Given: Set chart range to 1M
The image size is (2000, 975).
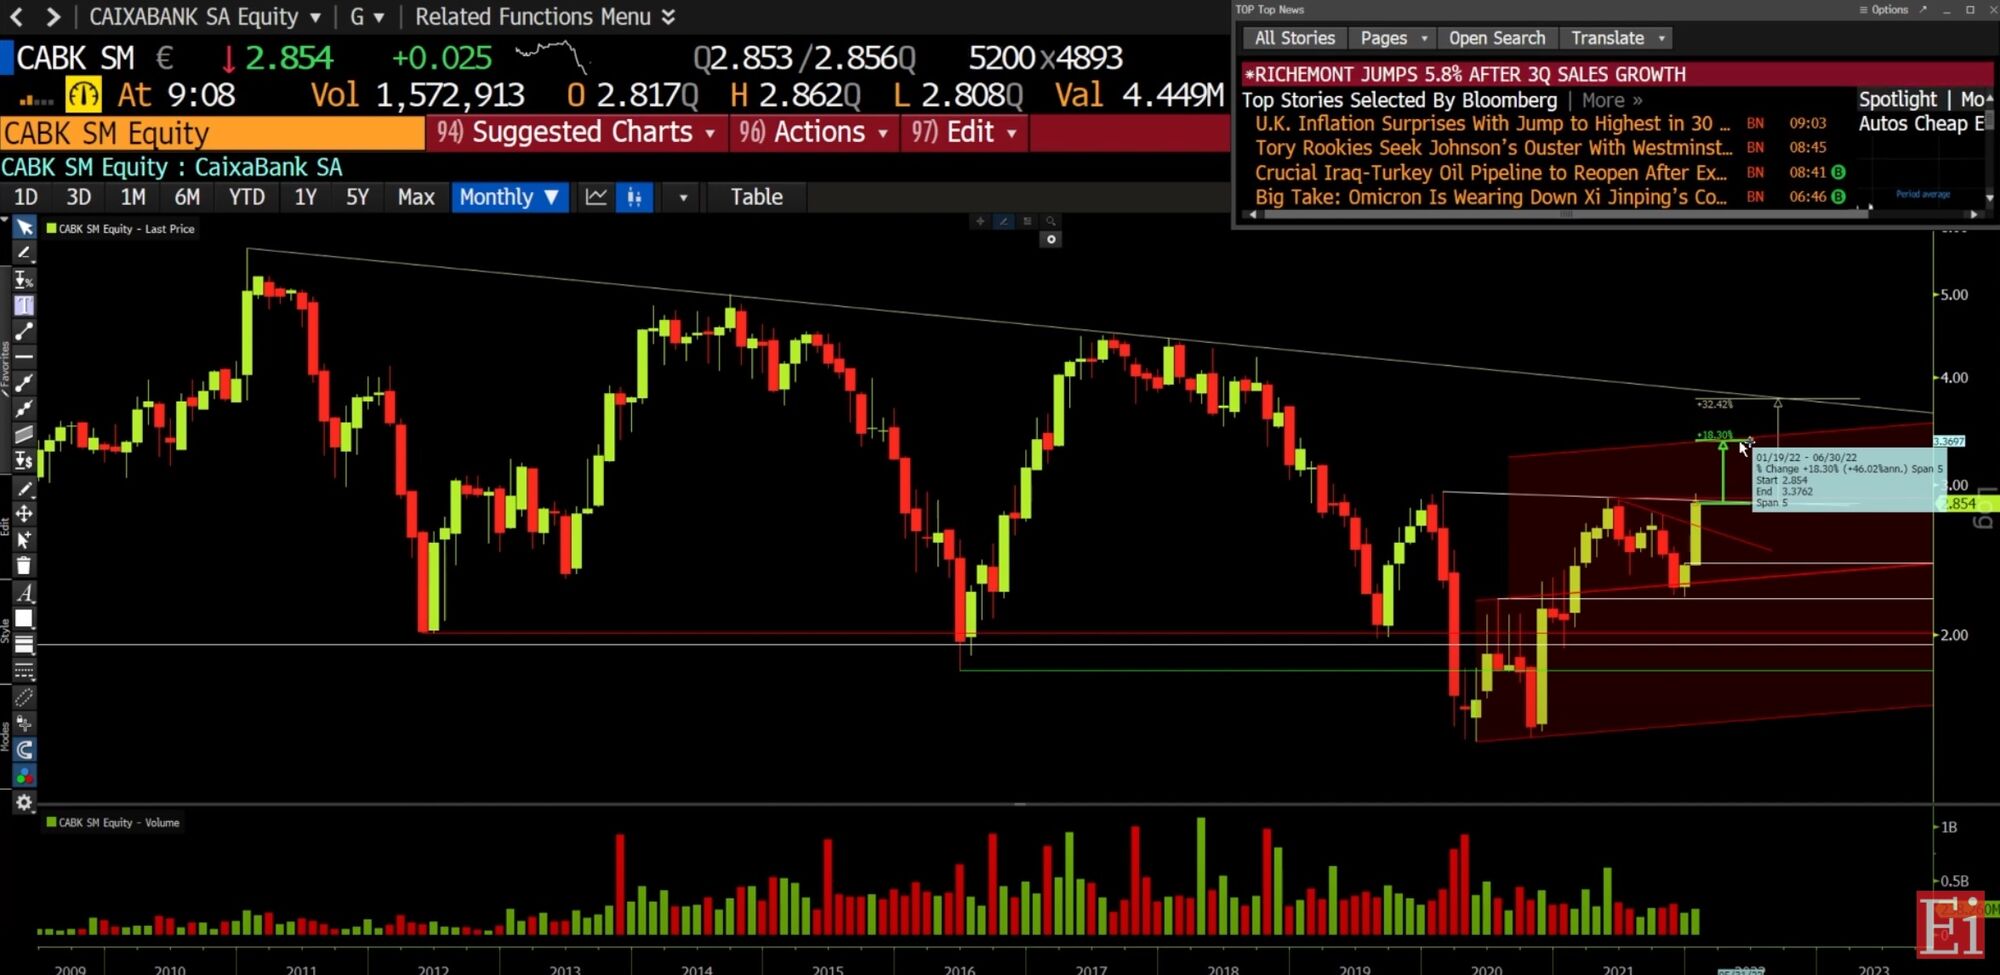Looking at the screenshot, I should (132, 197).
